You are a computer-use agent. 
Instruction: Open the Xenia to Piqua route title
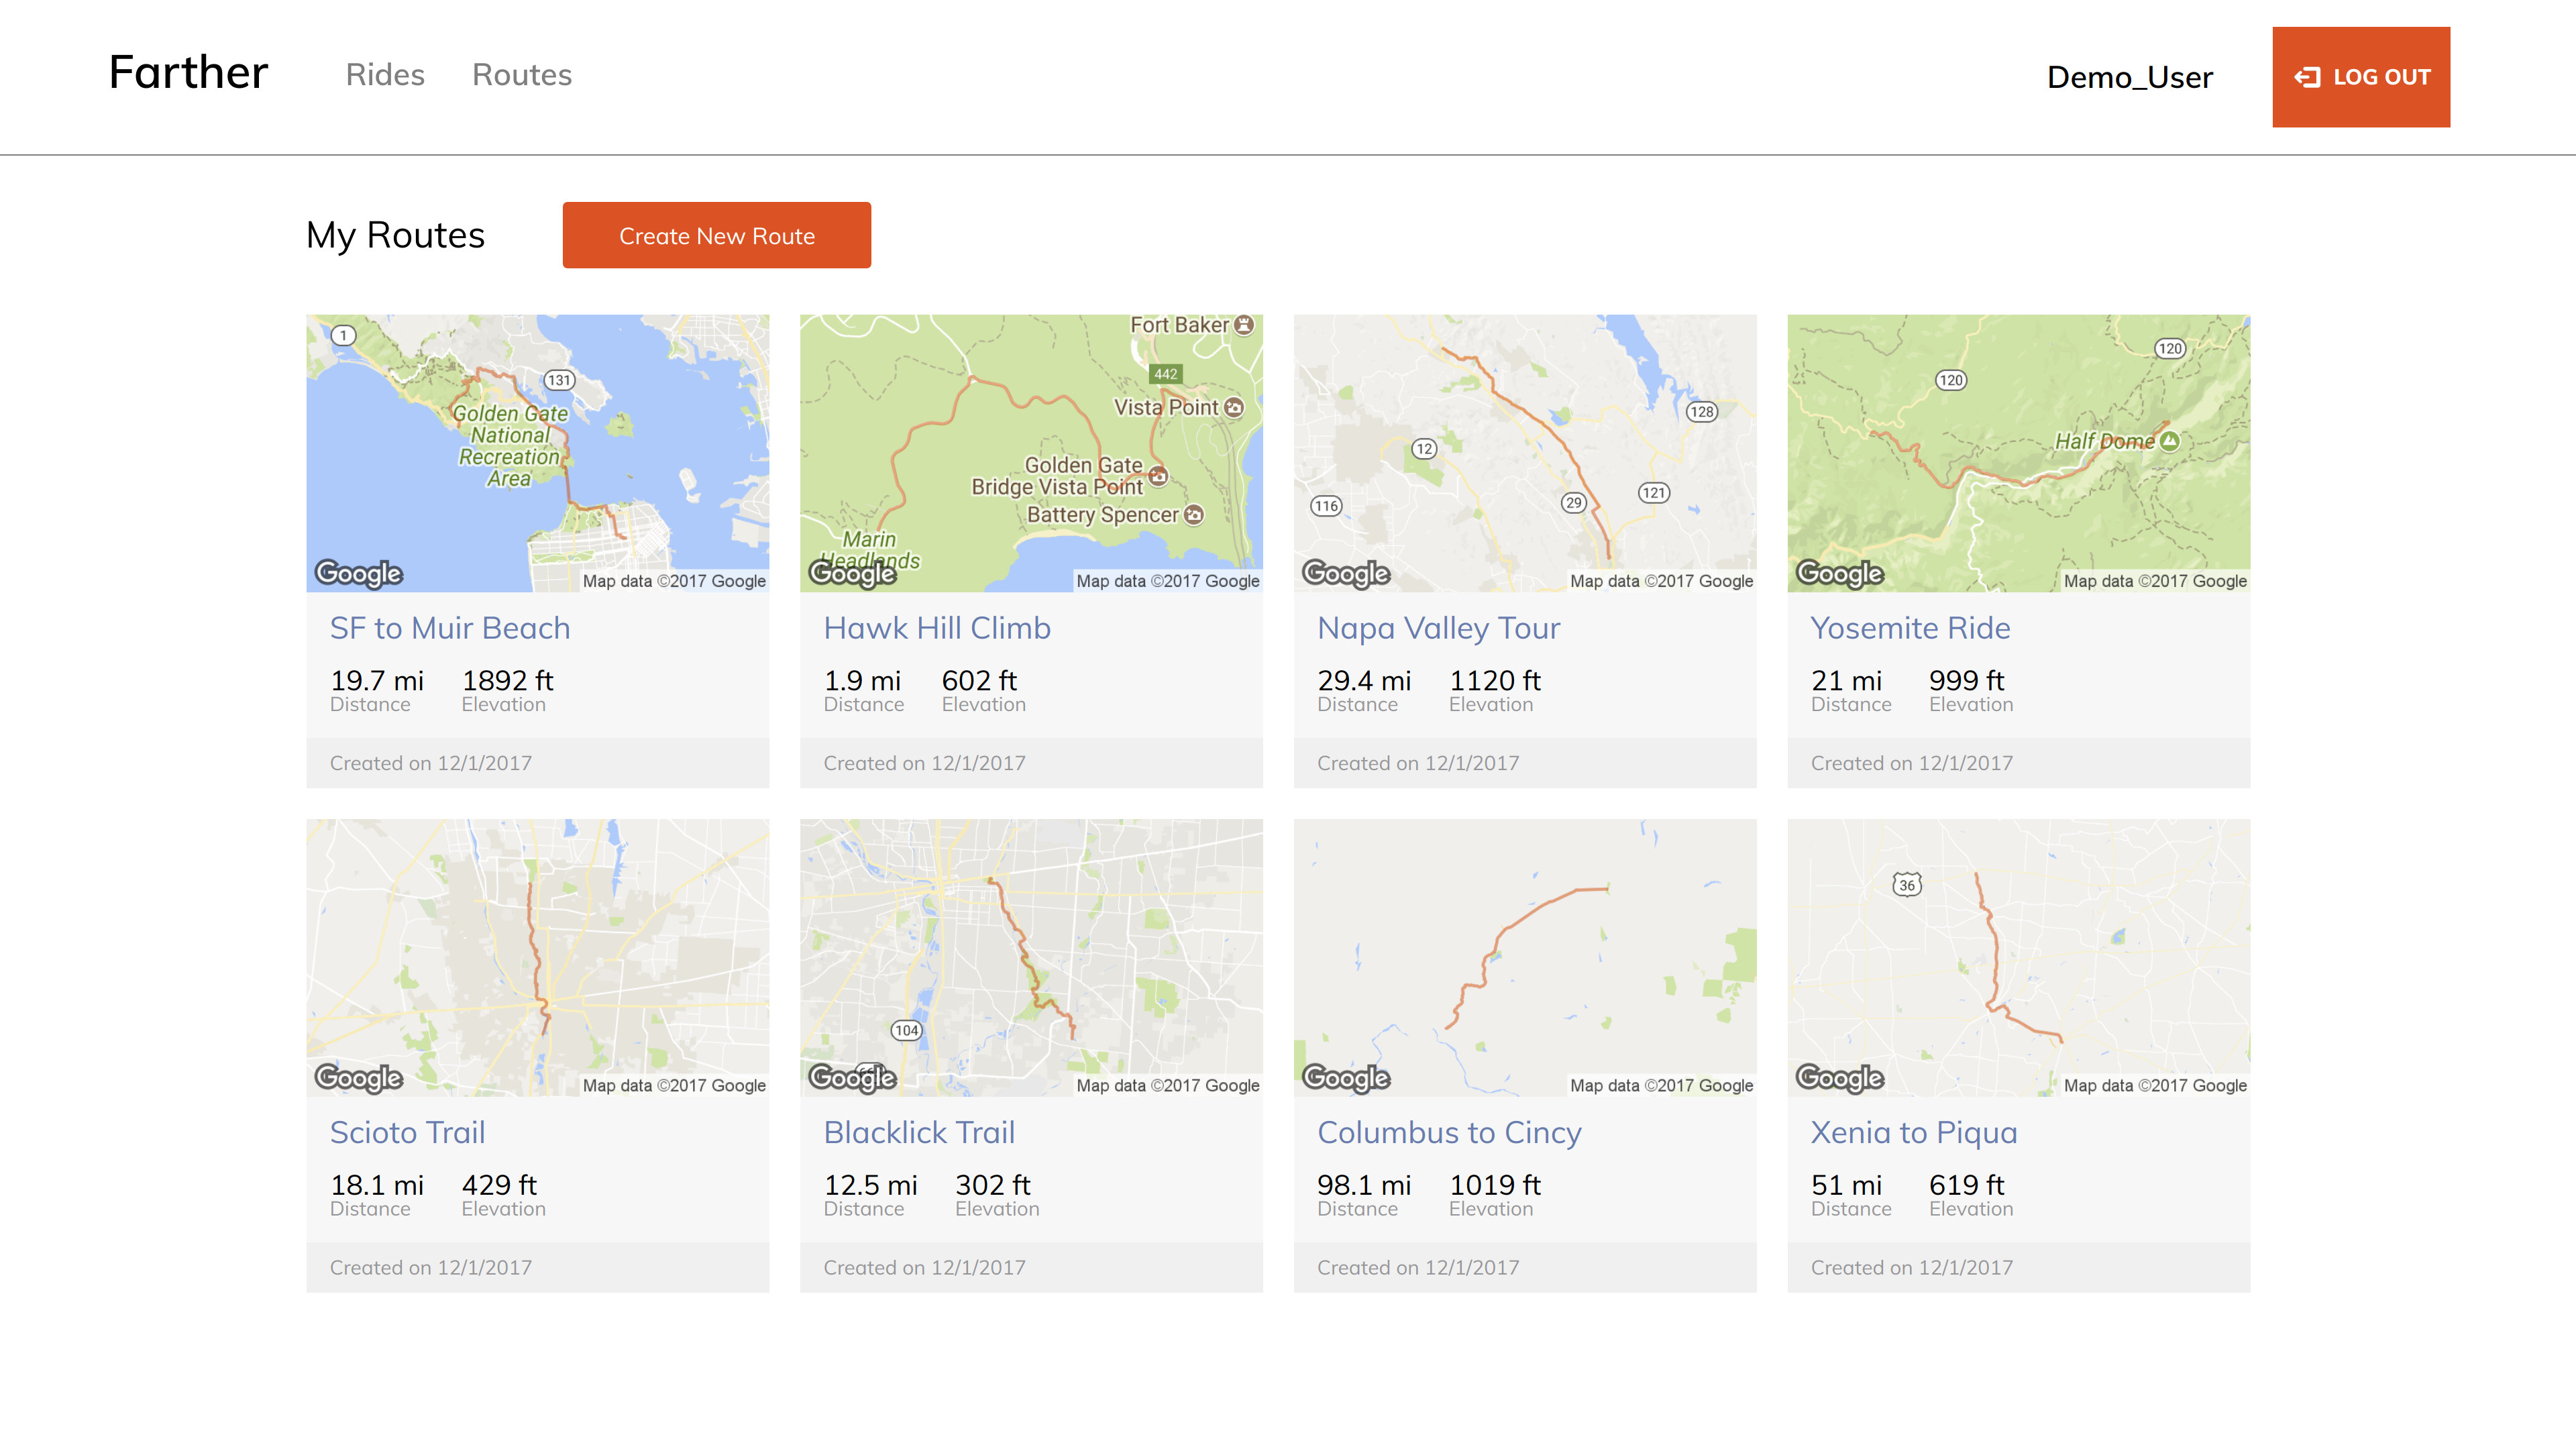[x=1913, y=1132]
